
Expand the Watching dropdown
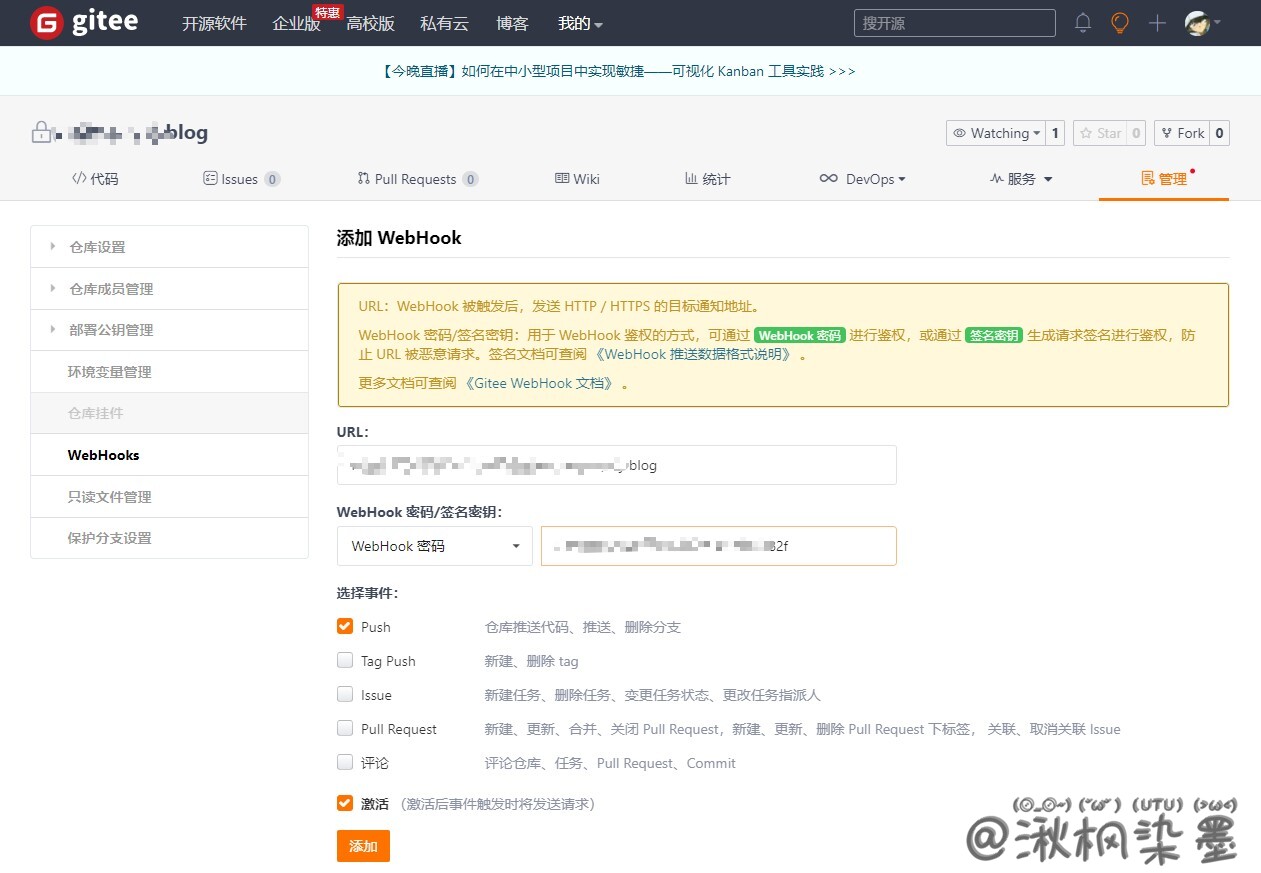995,133
